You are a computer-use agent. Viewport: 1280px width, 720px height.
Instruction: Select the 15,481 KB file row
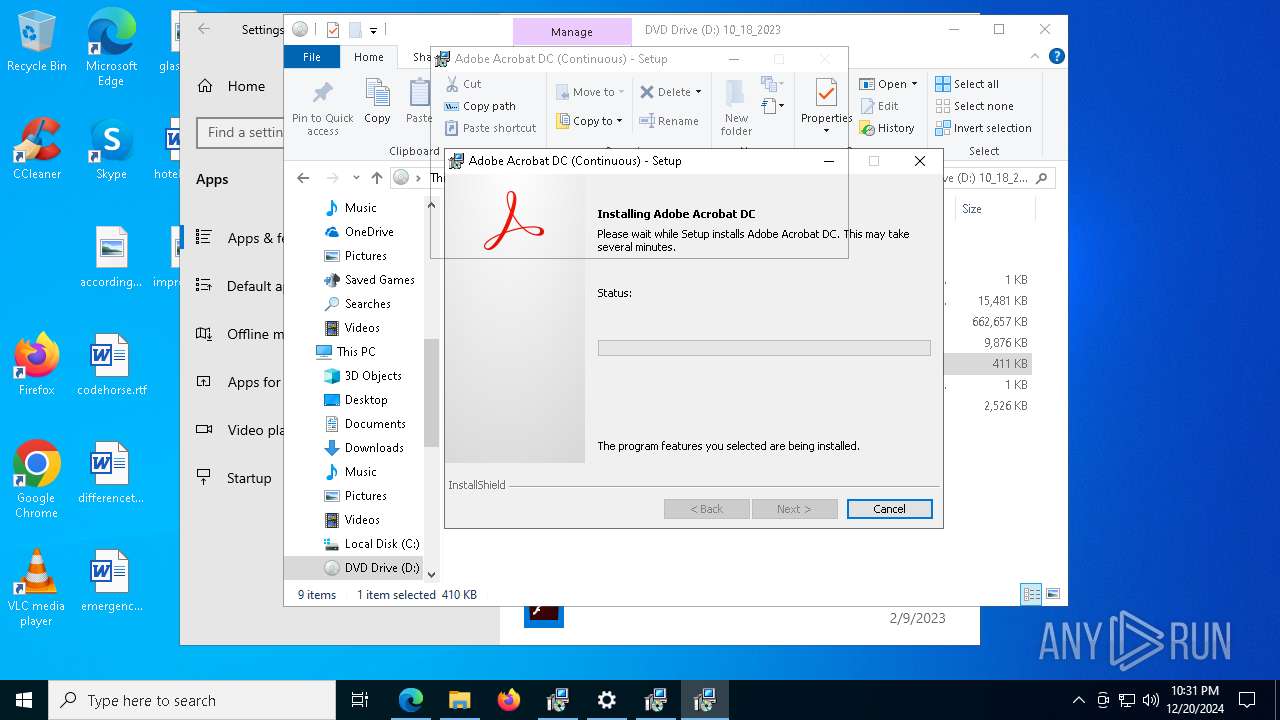1002,301
